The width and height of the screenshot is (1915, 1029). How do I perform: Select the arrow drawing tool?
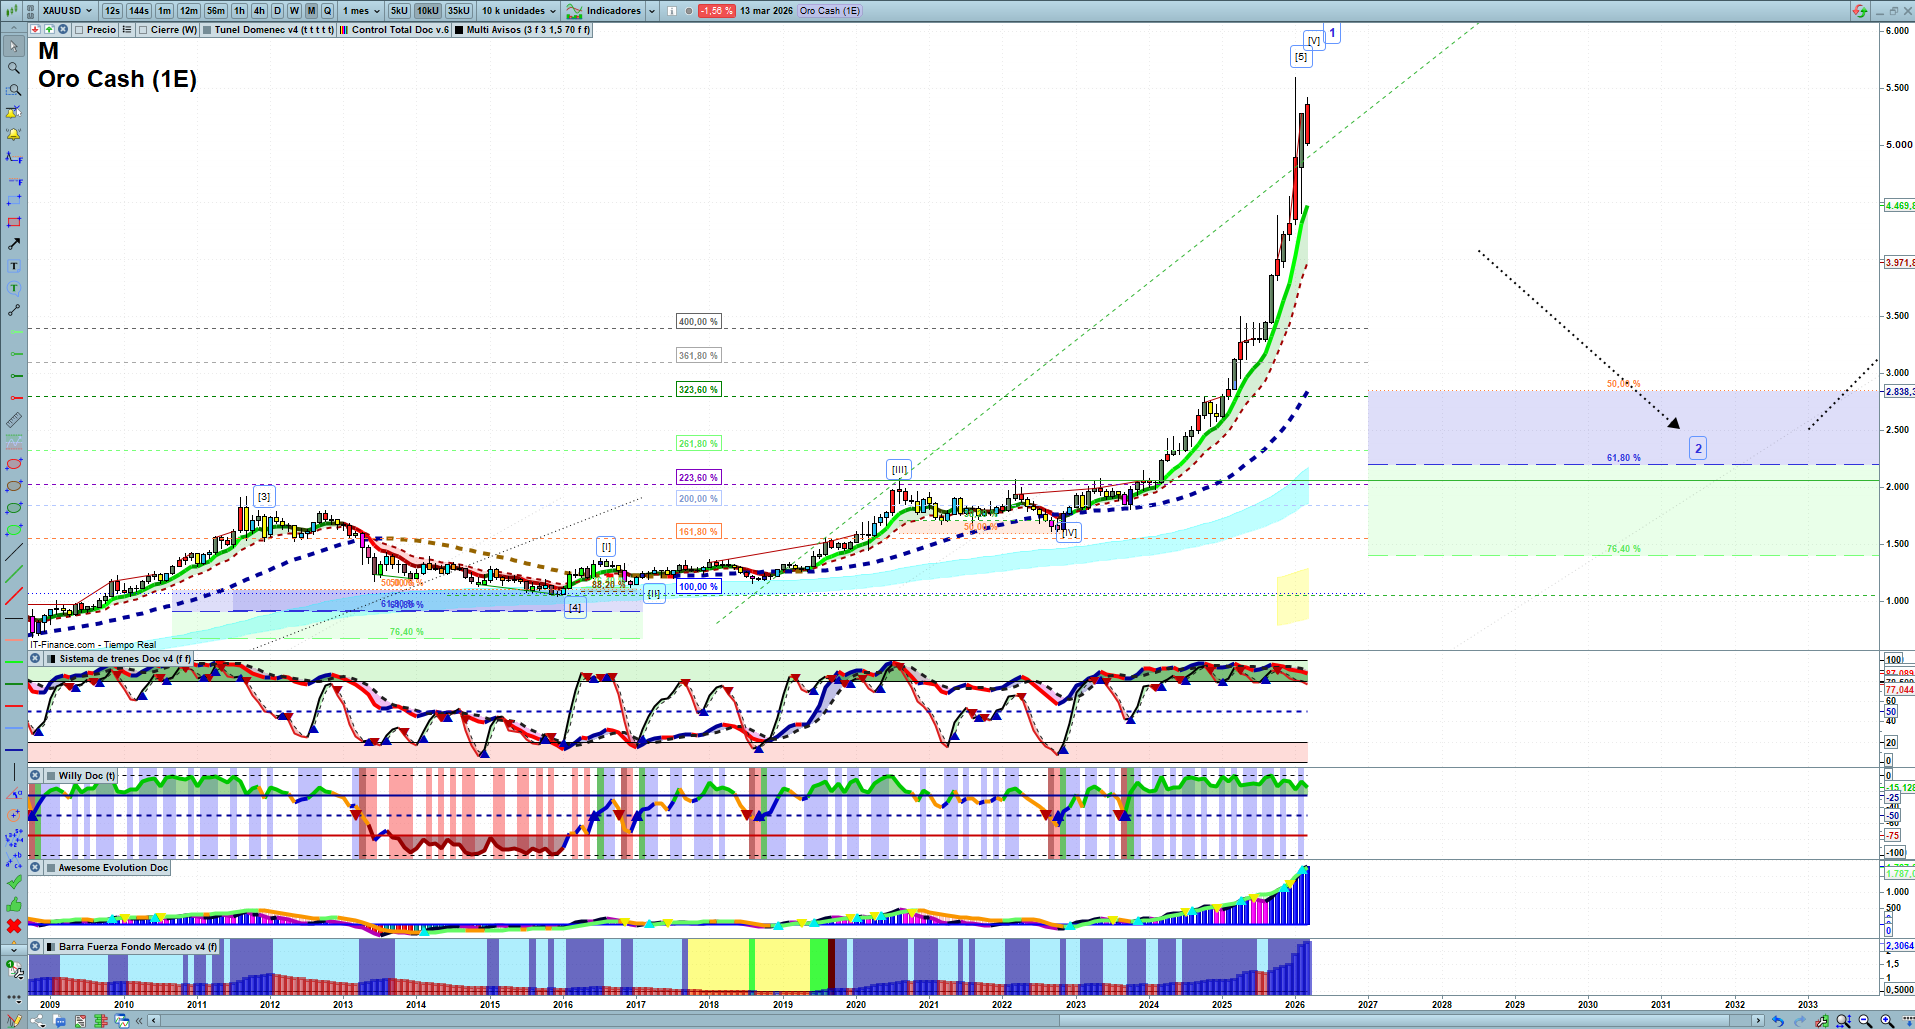coord(14,244)
